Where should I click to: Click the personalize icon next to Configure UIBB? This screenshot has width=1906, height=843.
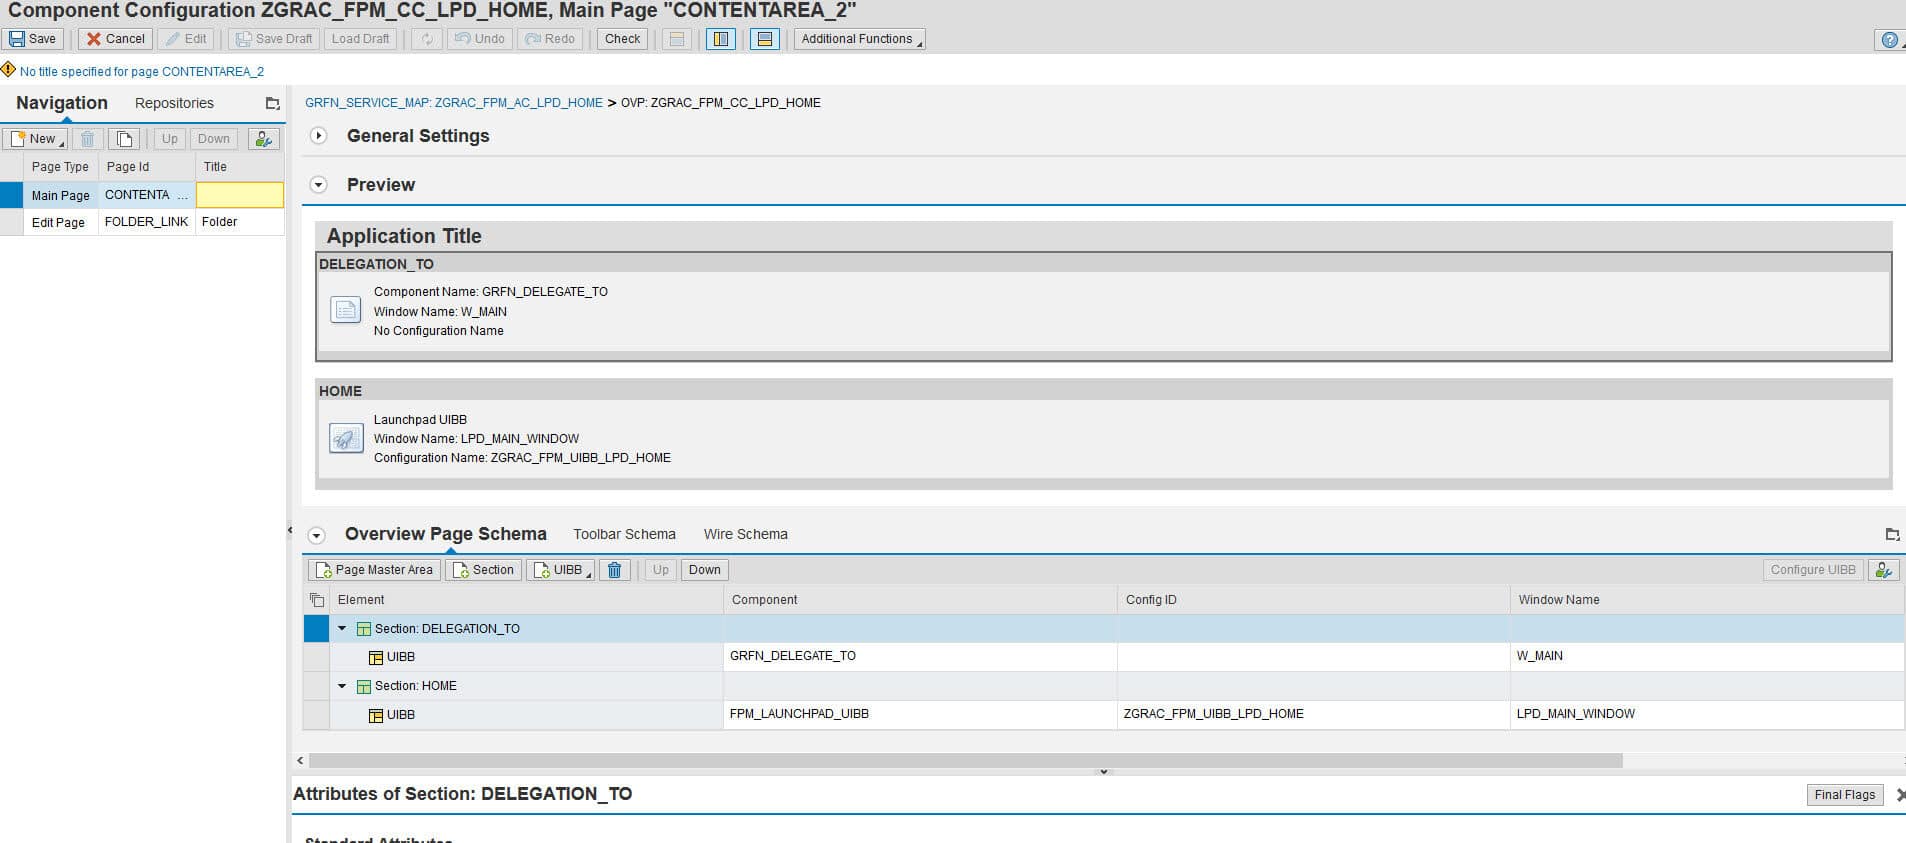point(1883,570)
